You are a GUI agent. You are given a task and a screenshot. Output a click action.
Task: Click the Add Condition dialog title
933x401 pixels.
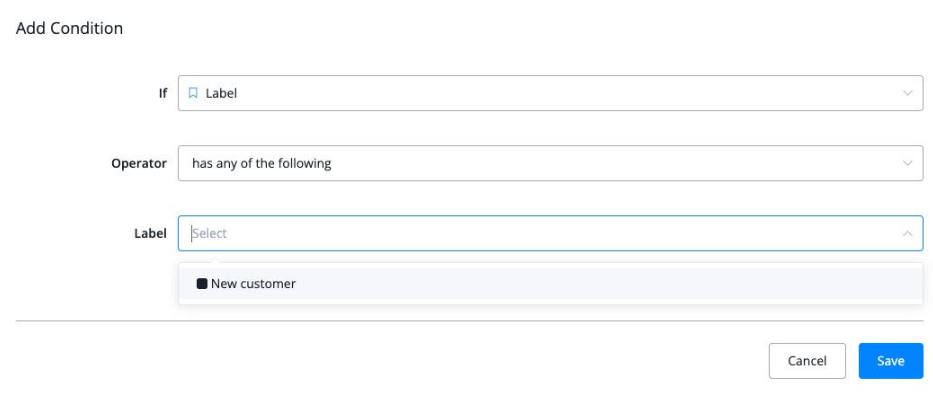[x=70, y=28]
